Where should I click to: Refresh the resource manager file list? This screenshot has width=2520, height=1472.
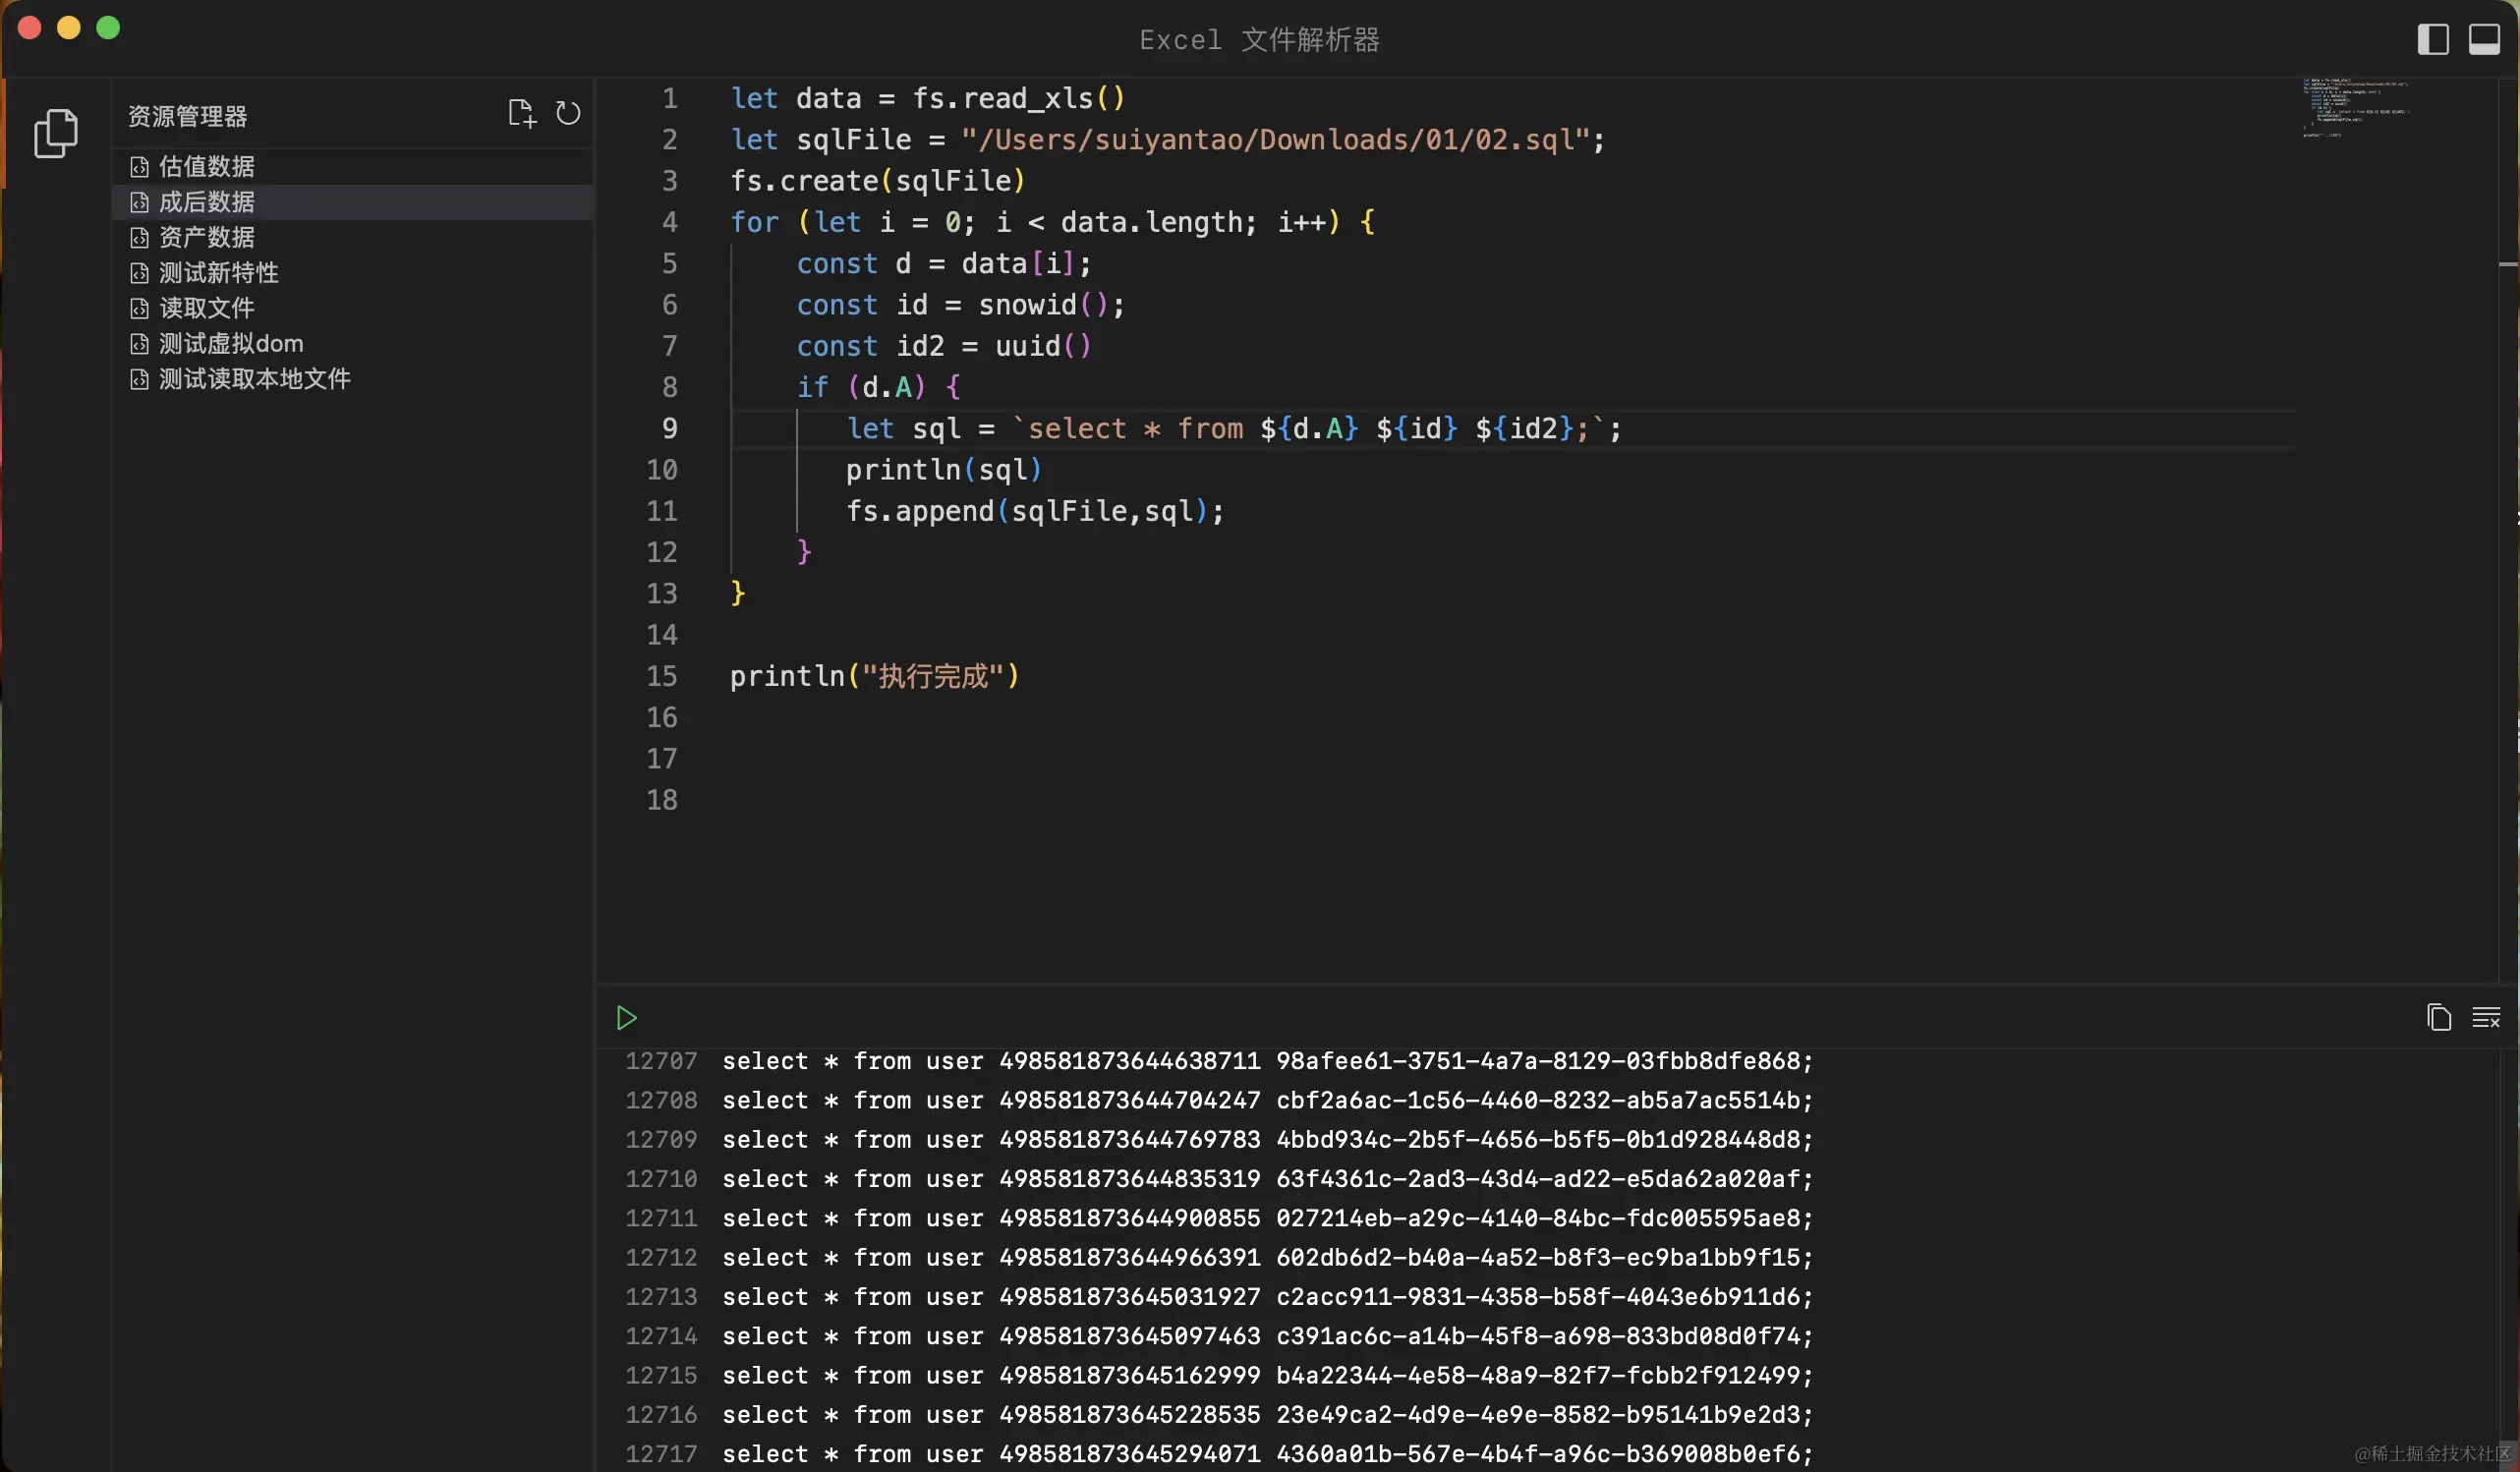pos(568,113)
